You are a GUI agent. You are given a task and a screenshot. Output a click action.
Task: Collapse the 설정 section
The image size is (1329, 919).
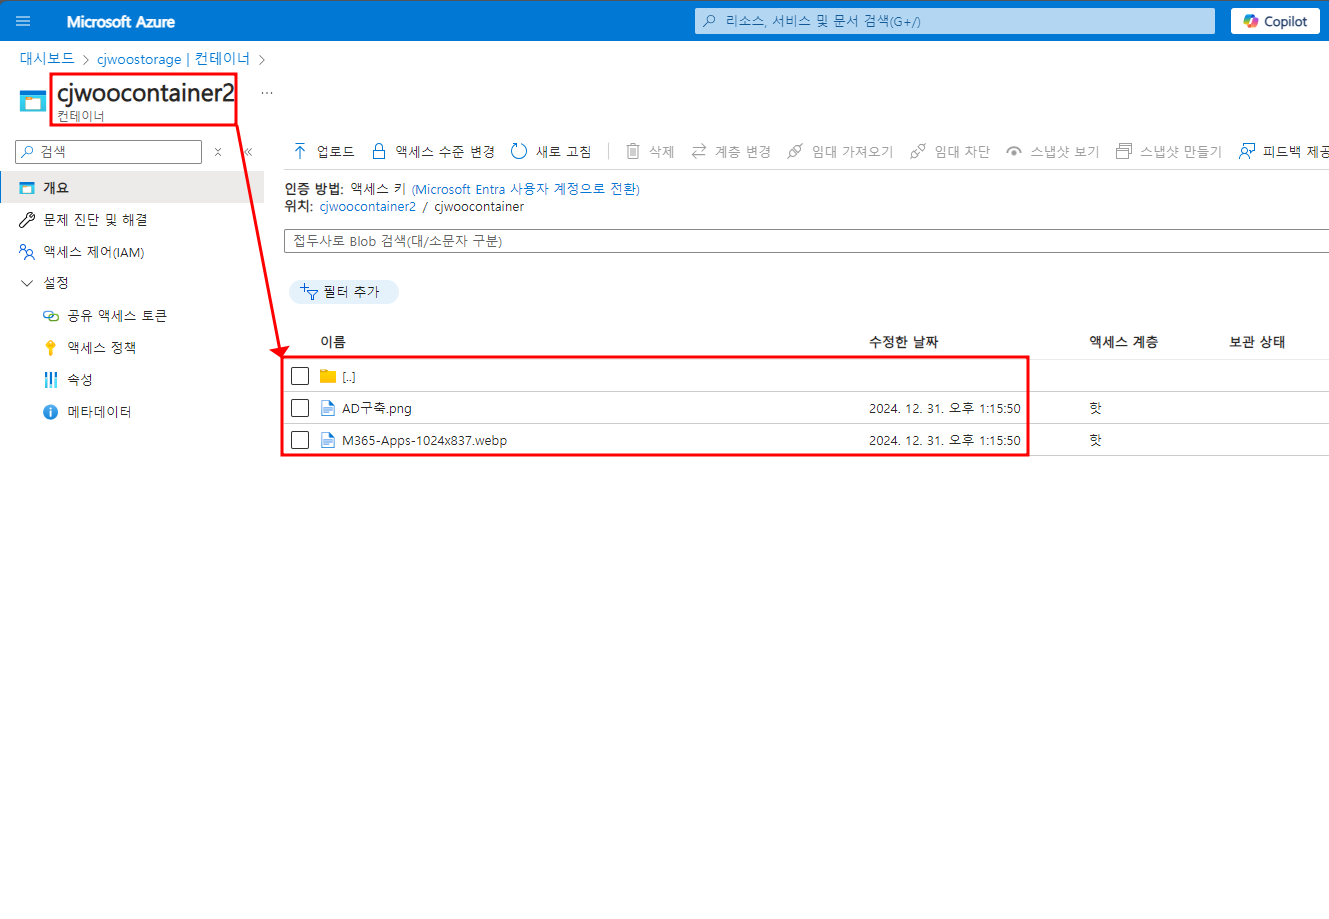tap(27, 283)
